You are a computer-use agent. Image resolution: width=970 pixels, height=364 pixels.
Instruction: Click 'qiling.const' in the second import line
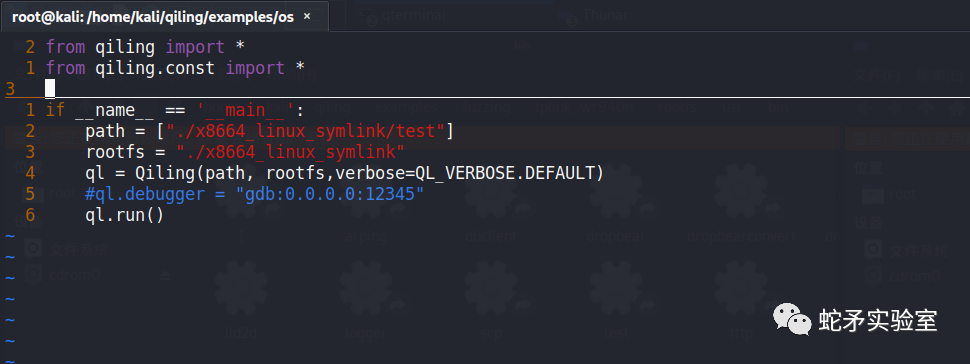tap(155, 68)
